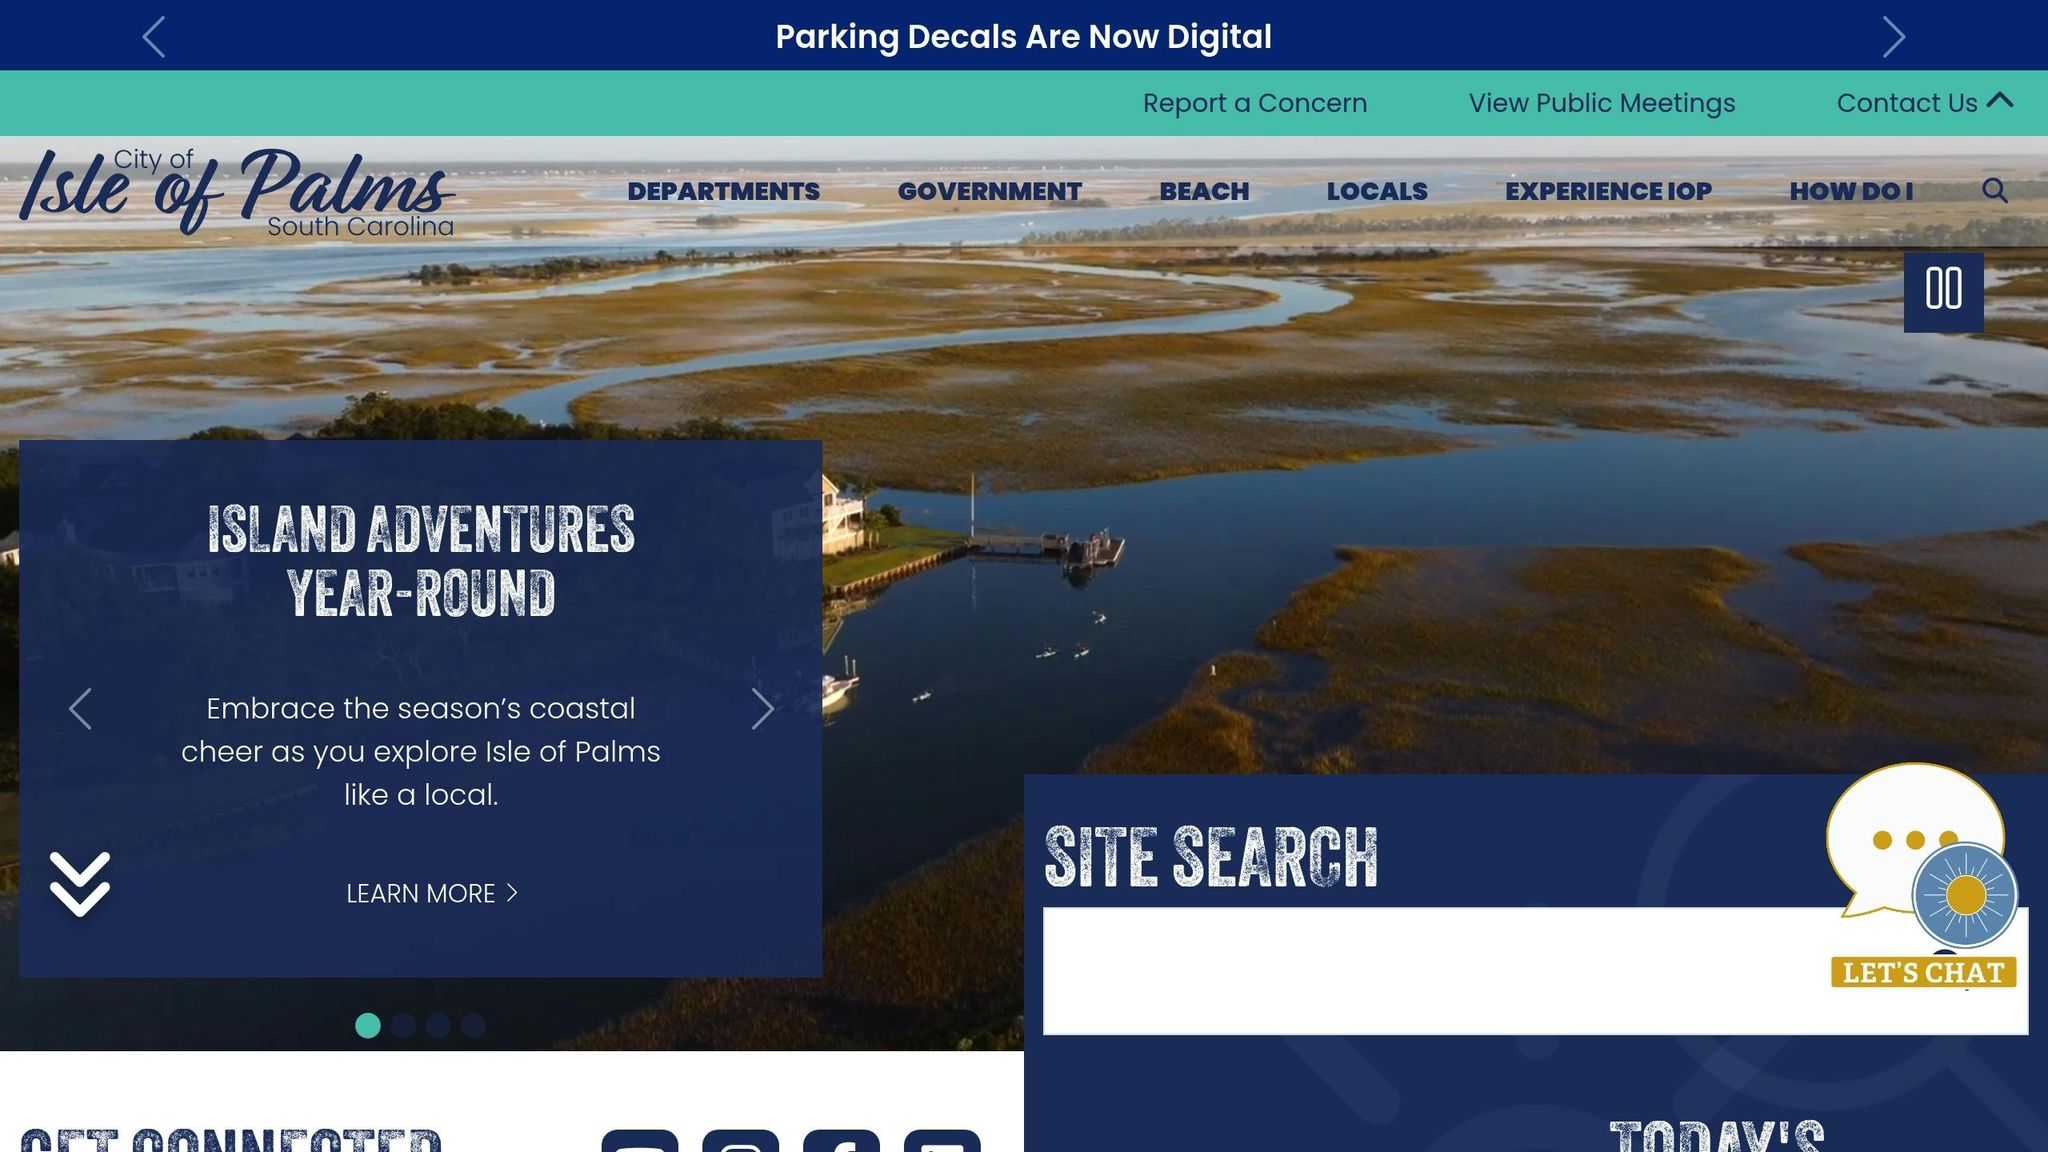Image resolution: width=2048 pixels, height=1152 pixels.
Task: Go to previous announcement in top banner
Action: point(154,37)
